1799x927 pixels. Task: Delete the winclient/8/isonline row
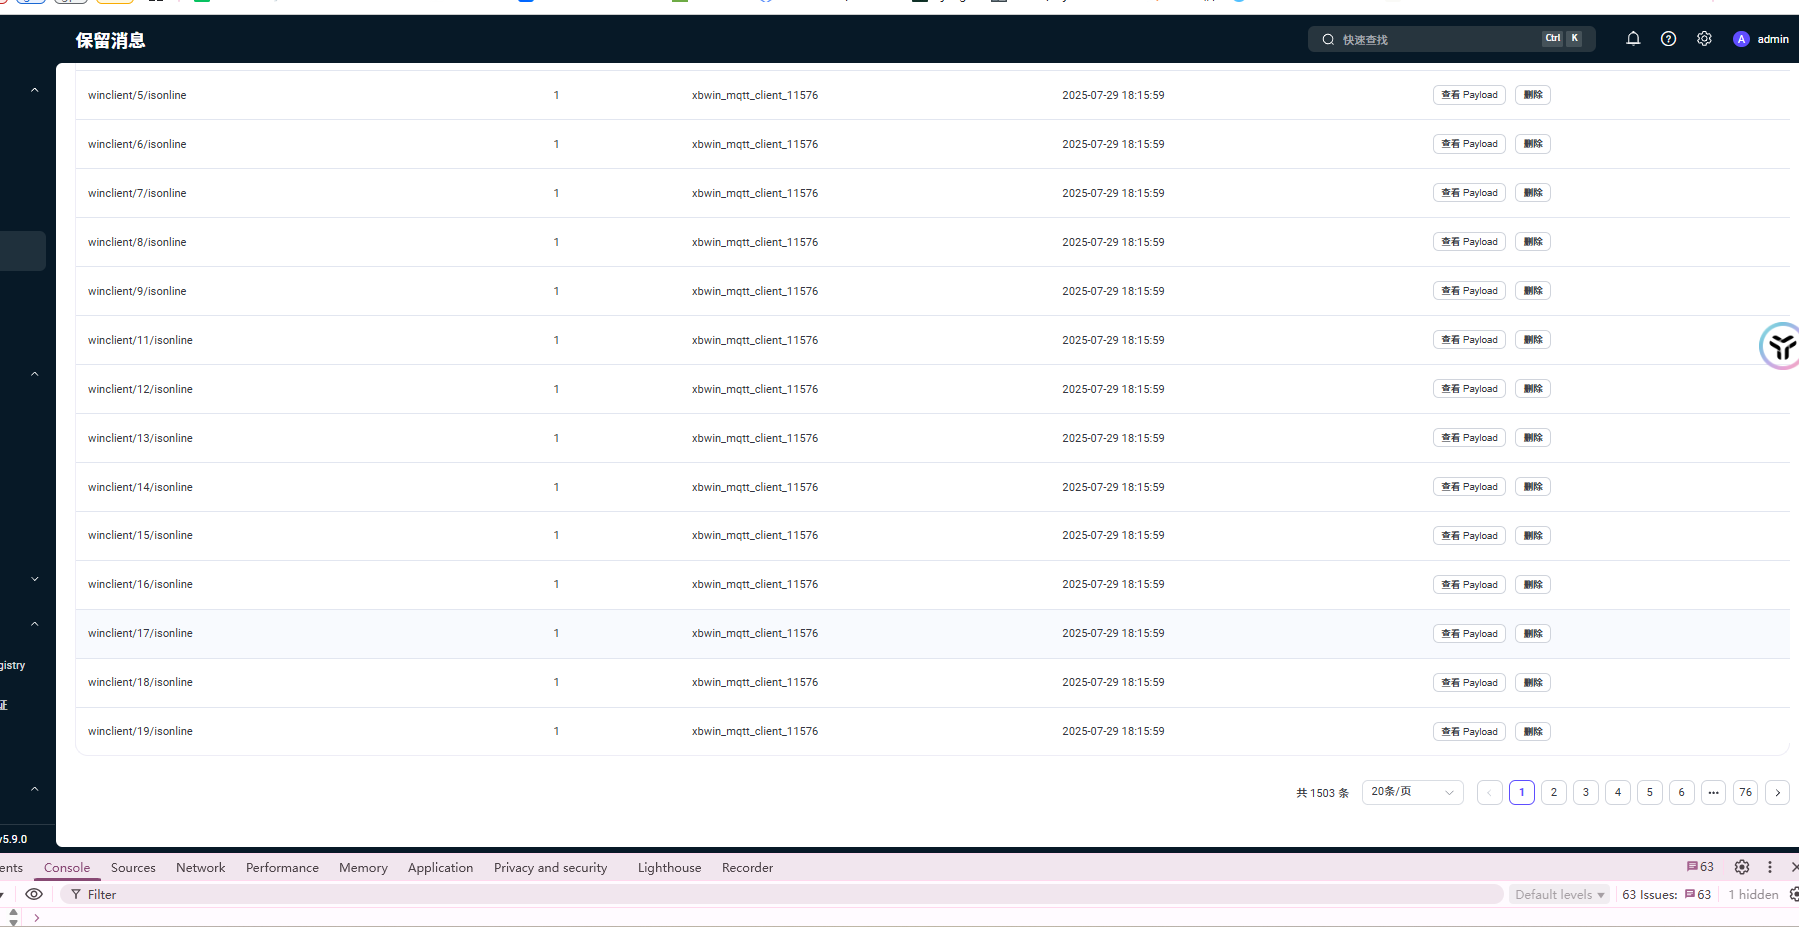(1533, 242)
